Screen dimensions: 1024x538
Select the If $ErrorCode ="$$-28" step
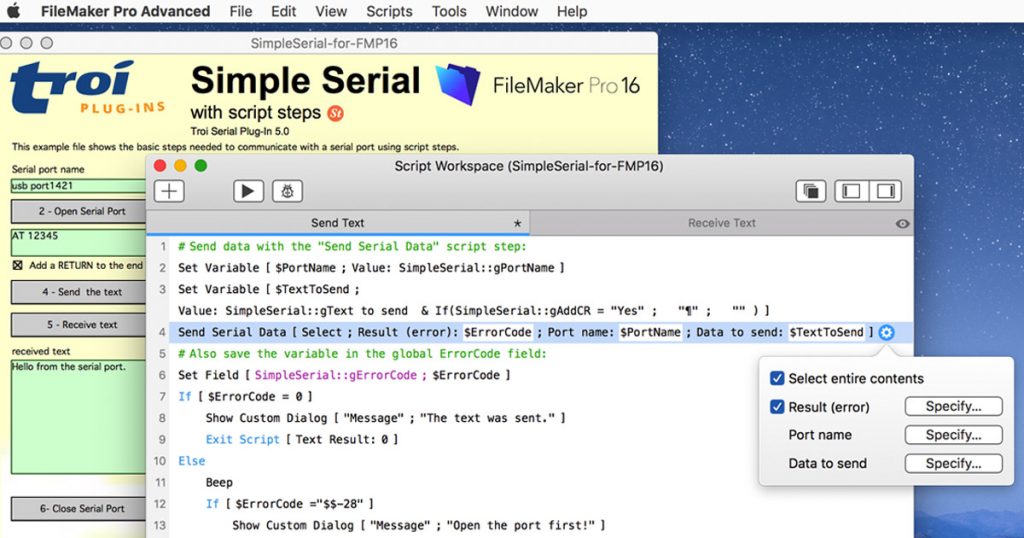click(x=290, y=504)
